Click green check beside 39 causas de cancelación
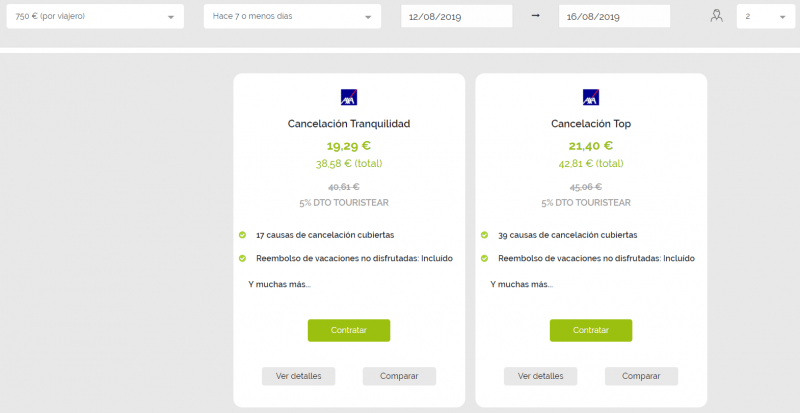Image resolution: width=800 pixels, height=413 pixels. point(484,235)
